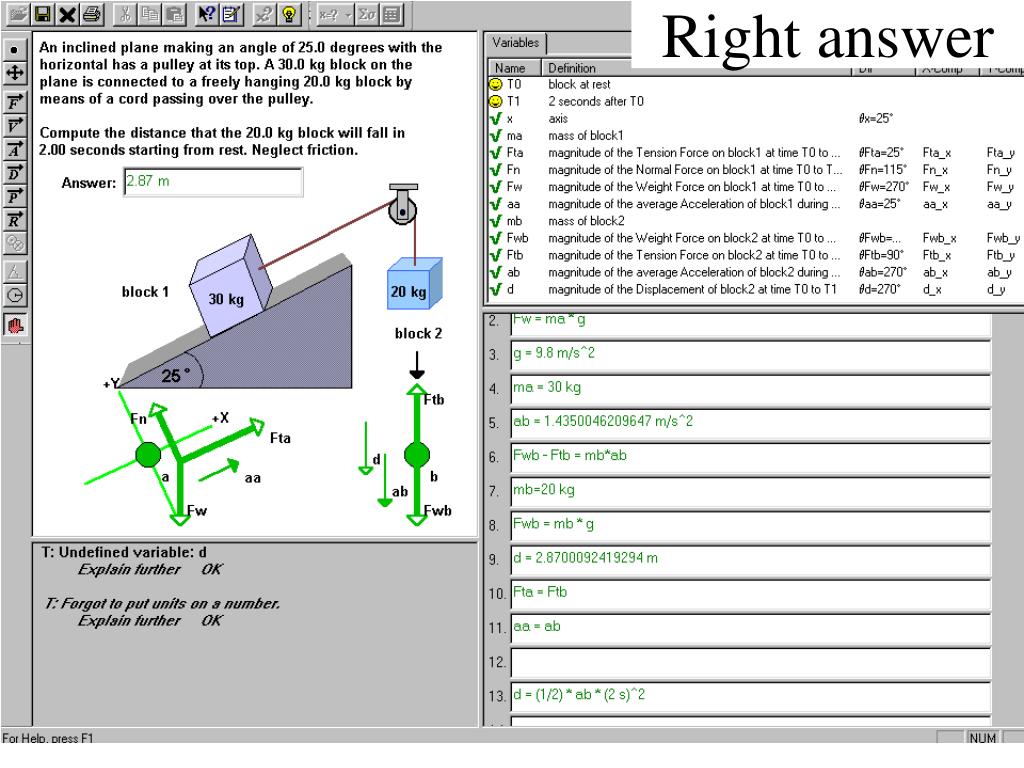Click the Name column header
1024x768 pixels.
[515, 68]
